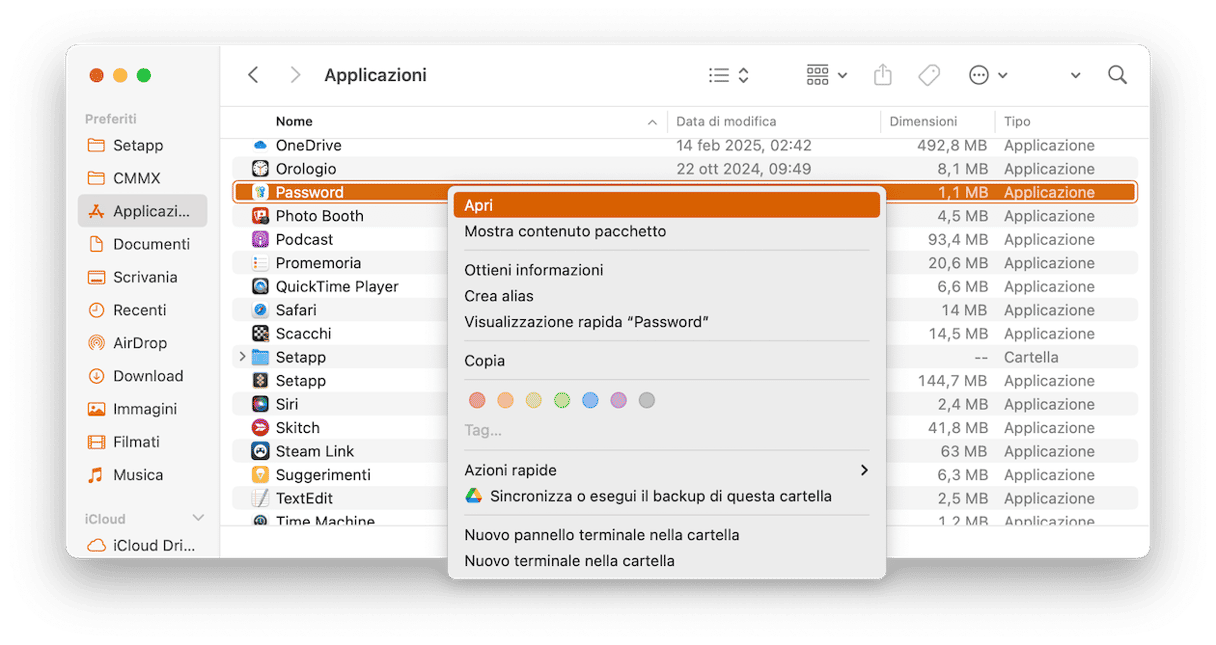Click the 492,8 MB size value
The image size is (1216, 645).
point(952,145)
